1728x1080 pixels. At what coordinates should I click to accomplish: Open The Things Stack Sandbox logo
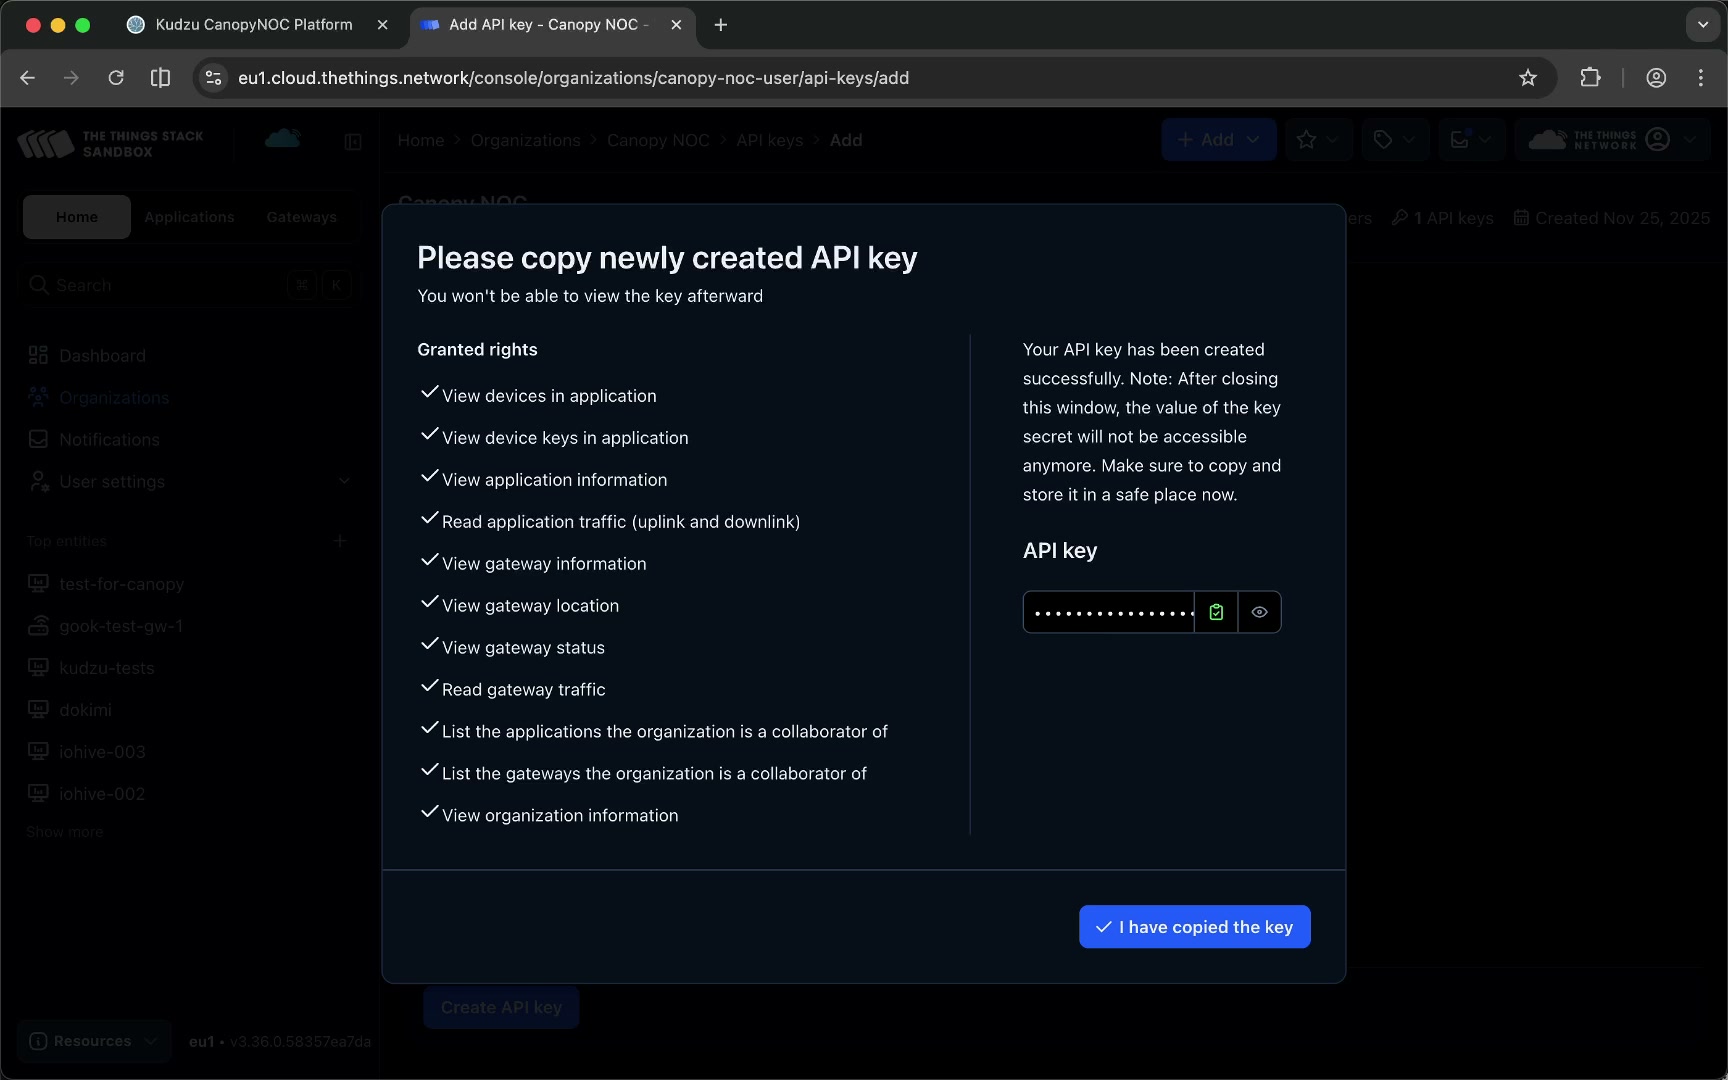tap(111, 144)
